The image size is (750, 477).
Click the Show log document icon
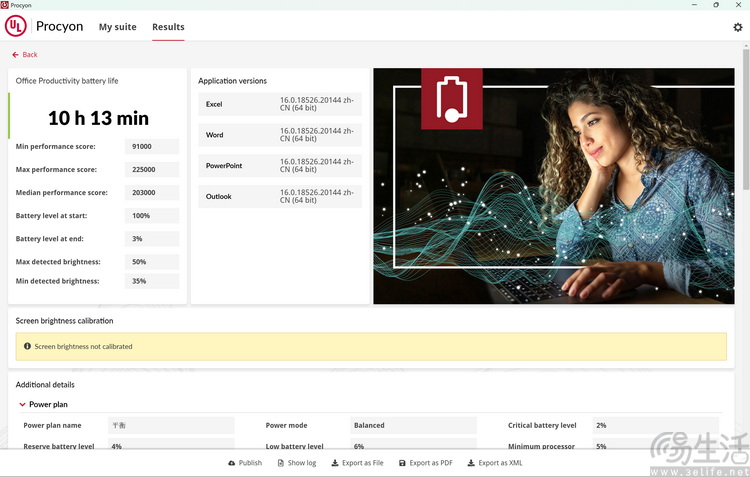281,463
